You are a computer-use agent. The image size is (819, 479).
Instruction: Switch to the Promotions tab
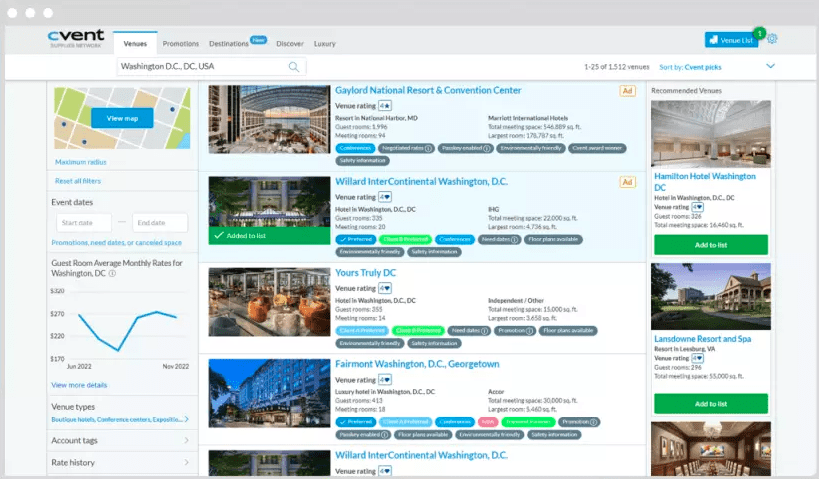[181, 43]
